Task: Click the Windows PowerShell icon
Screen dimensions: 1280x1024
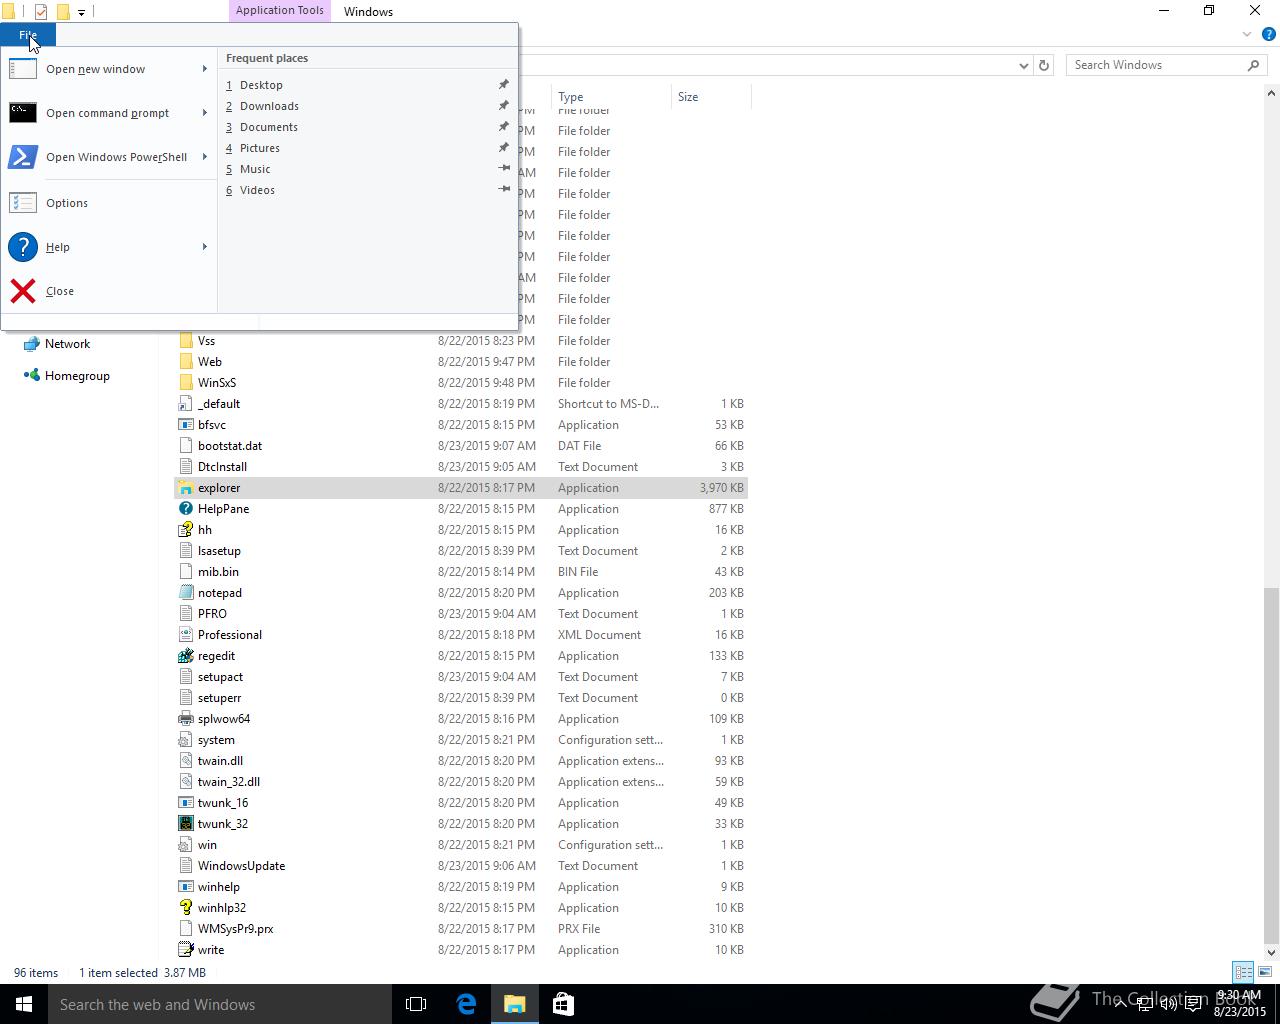Action: (22, 157)
